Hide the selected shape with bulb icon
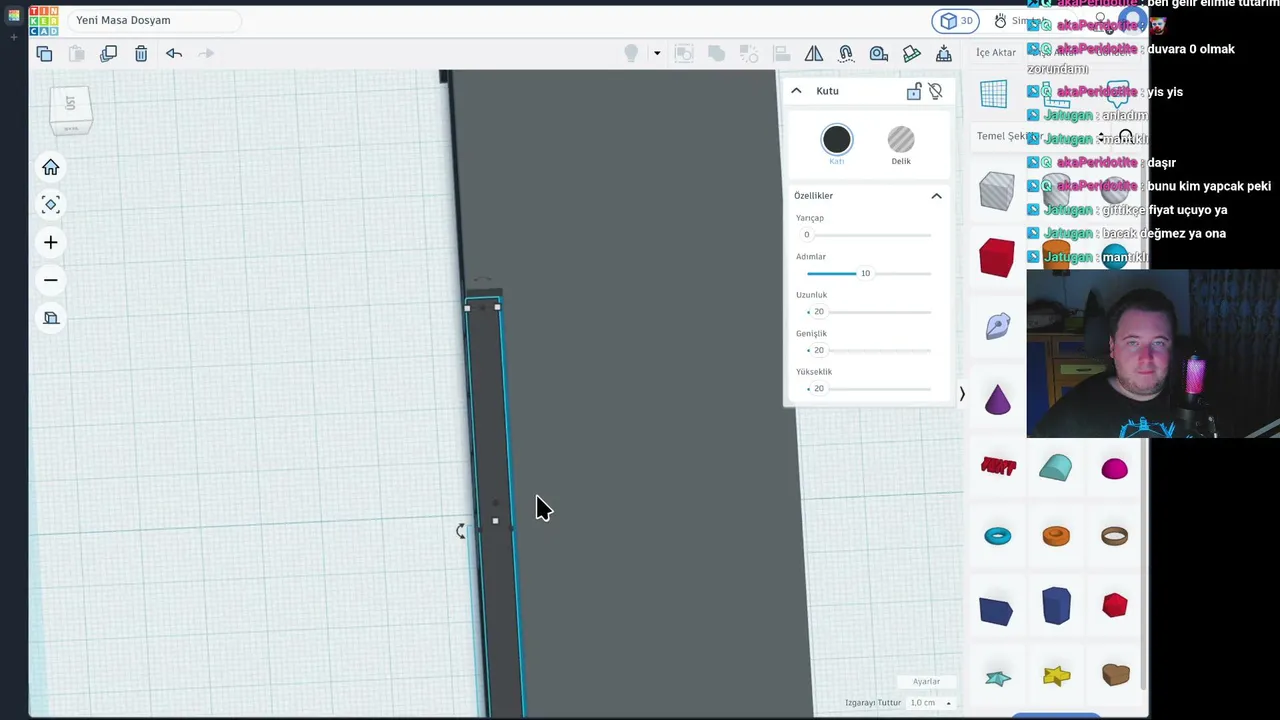This screenshot has width=1280, height=720. point(935,92)
